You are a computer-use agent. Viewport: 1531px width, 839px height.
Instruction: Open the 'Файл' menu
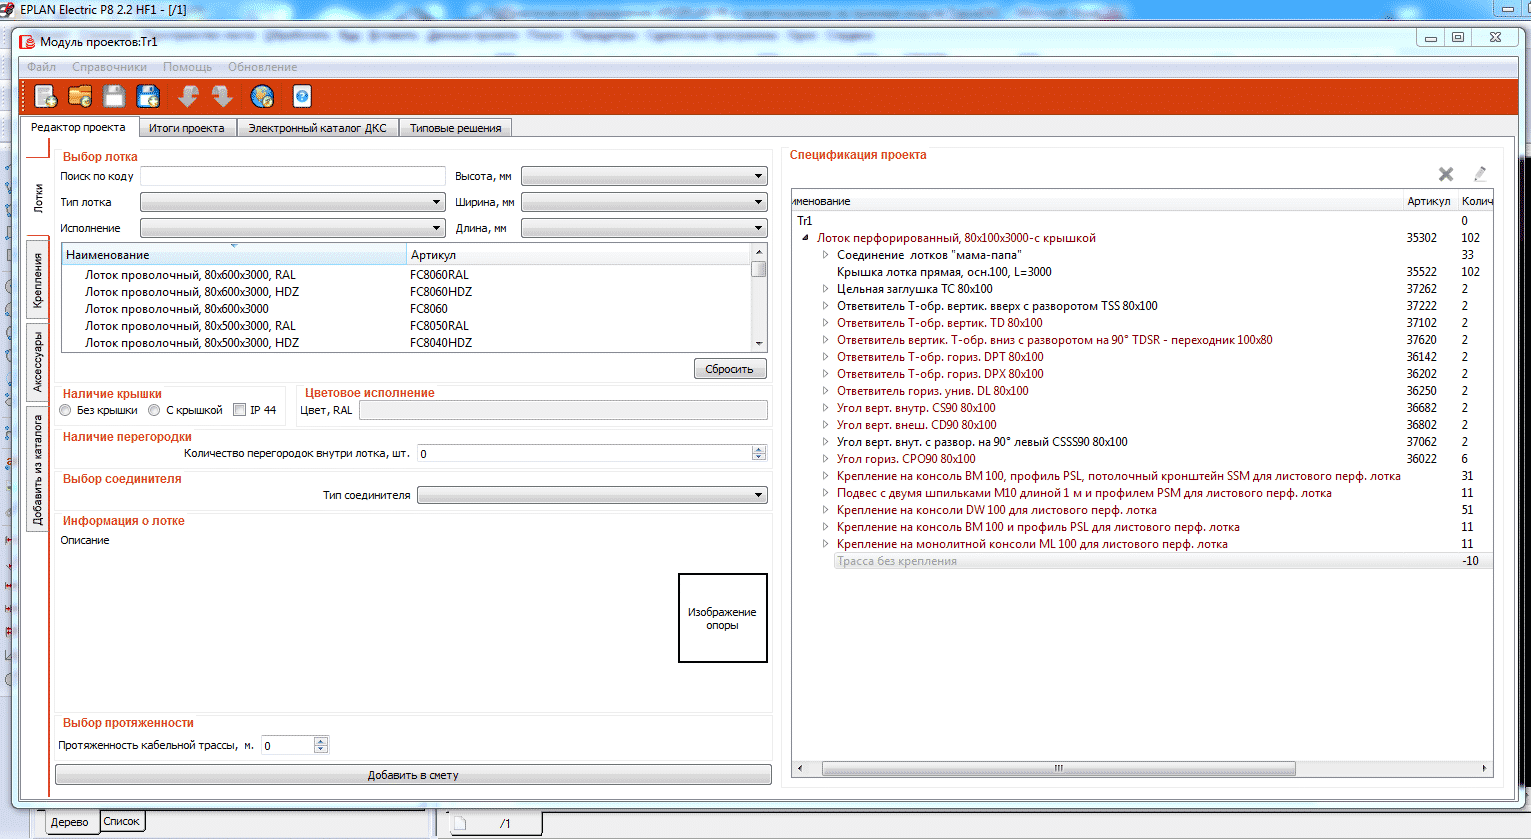41,67
